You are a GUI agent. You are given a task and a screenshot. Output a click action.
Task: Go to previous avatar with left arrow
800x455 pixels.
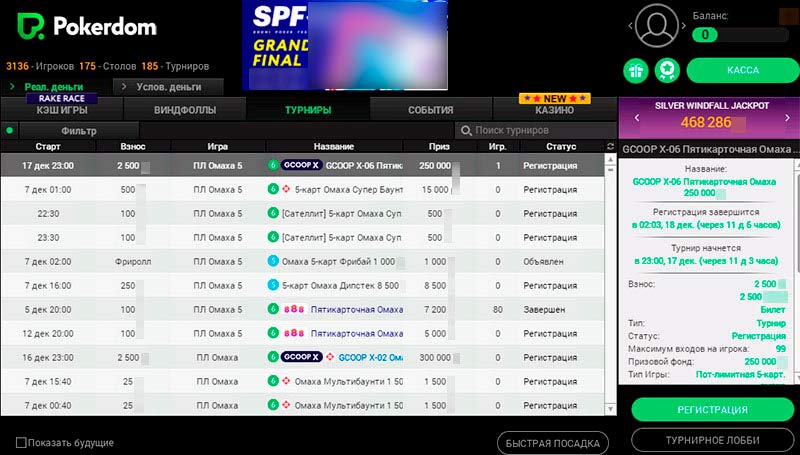(631, 26)
